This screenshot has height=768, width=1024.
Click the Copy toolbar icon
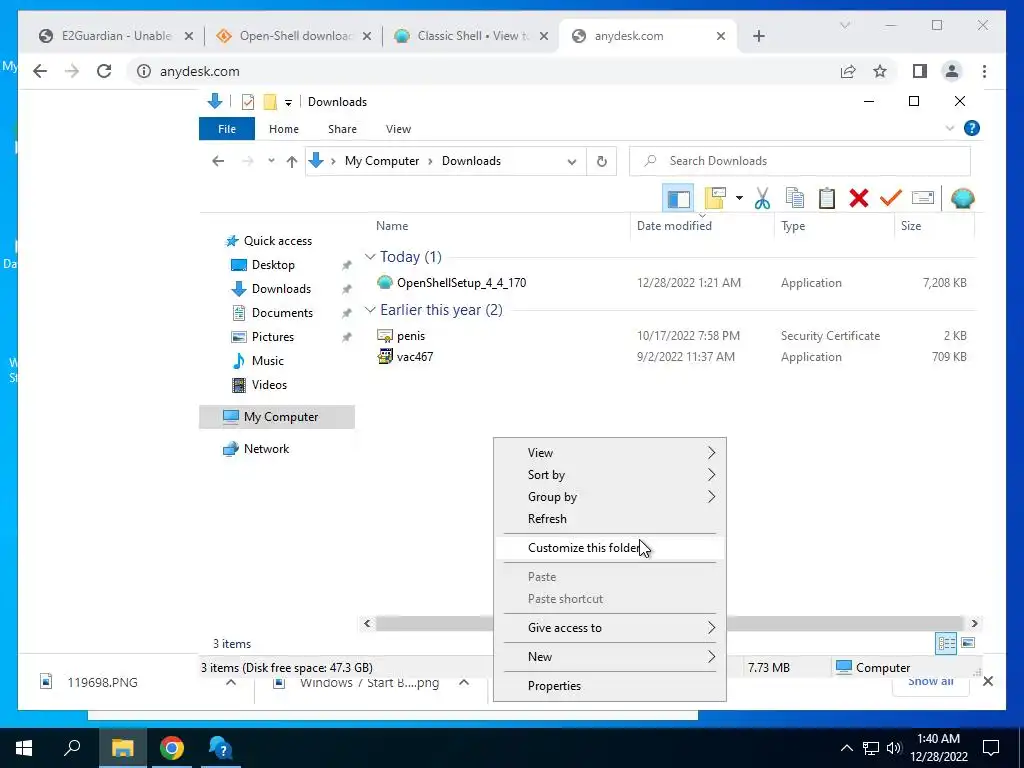794,198
